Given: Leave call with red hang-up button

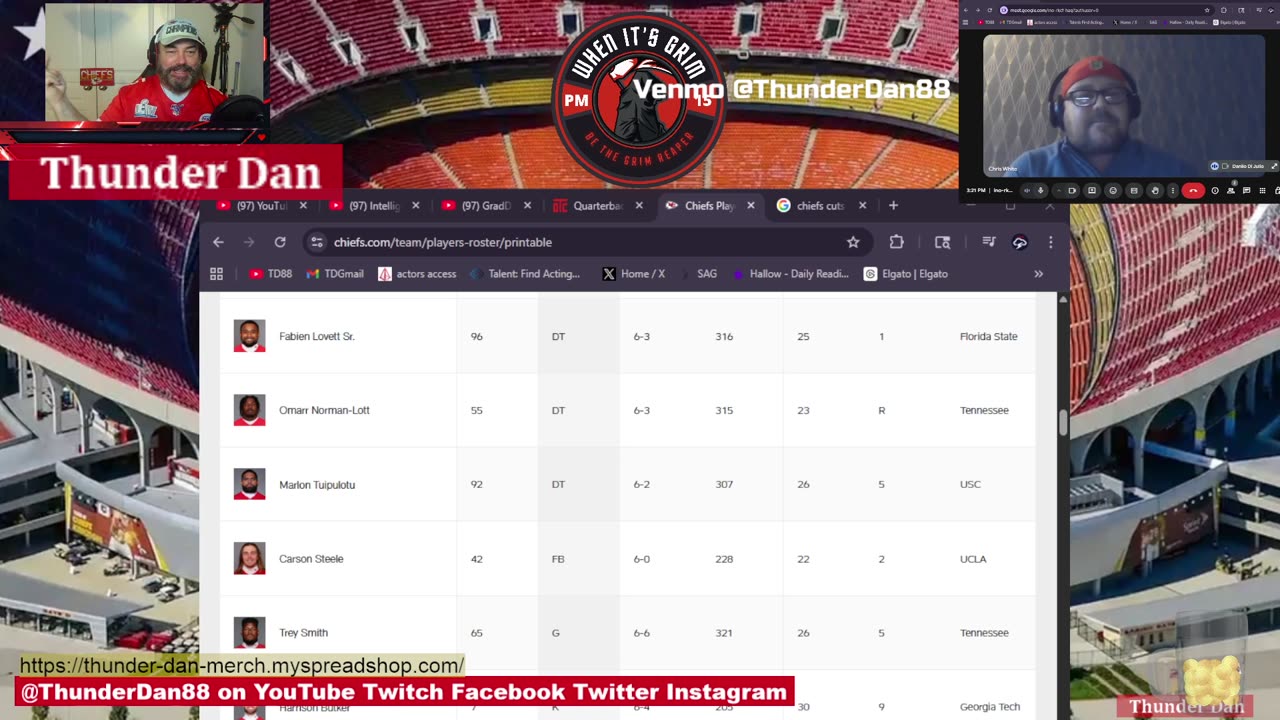Looking at the screenshot, I should tap(1193, 190).
